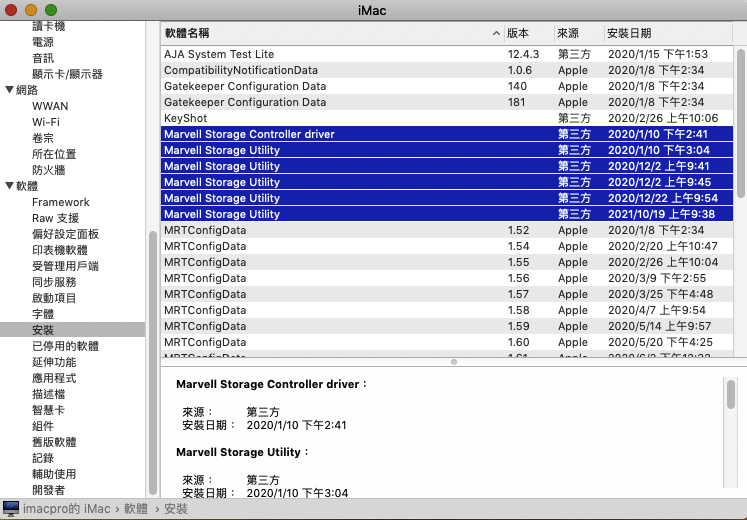Viewport: 747px width, 520px height.
Task: Collapse the 網路 section in sidebar
Action: coord(9,90)
